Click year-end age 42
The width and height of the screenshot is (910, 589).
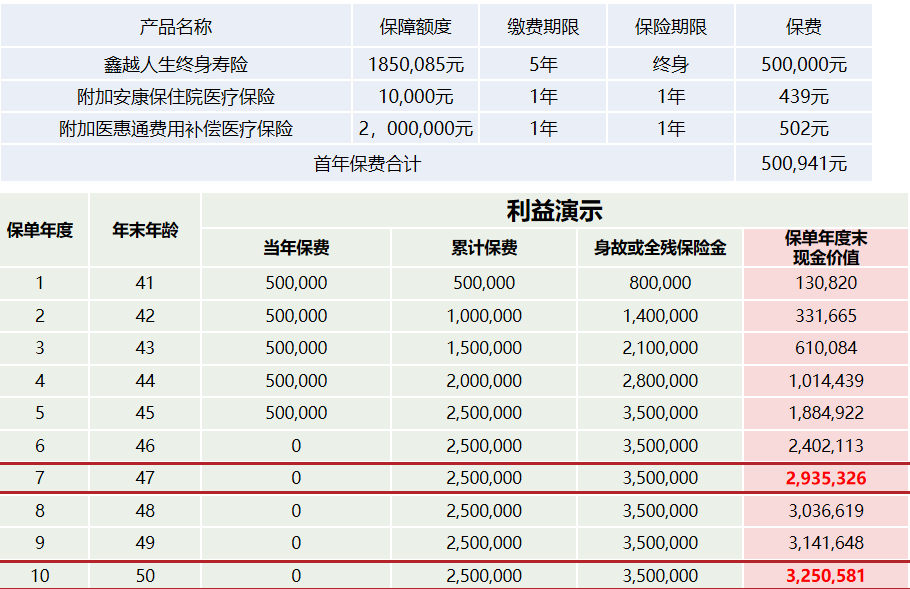(145, 316)
